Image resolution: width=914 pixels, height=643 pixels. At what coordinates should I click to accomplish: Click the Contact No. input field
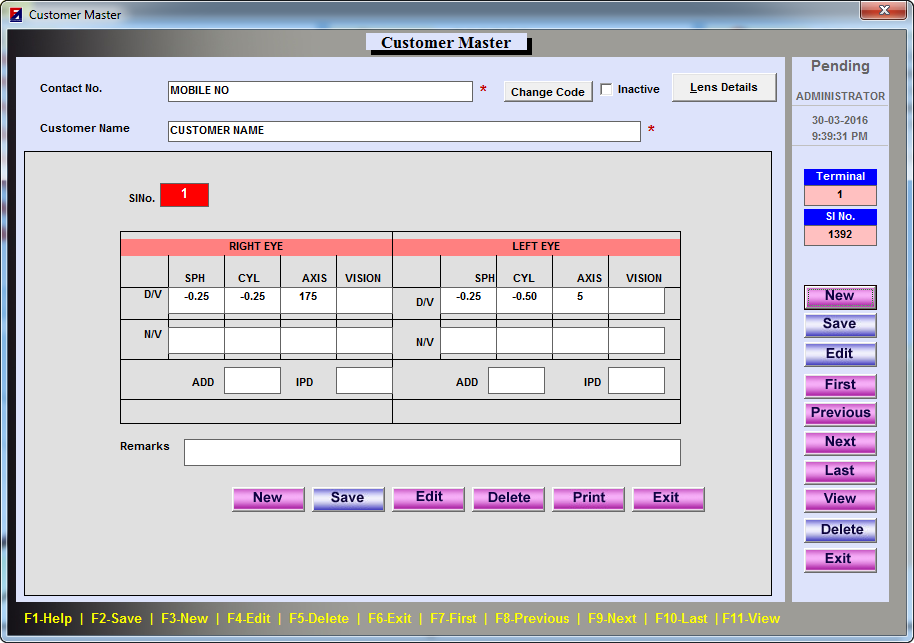[x=320, y=91]
